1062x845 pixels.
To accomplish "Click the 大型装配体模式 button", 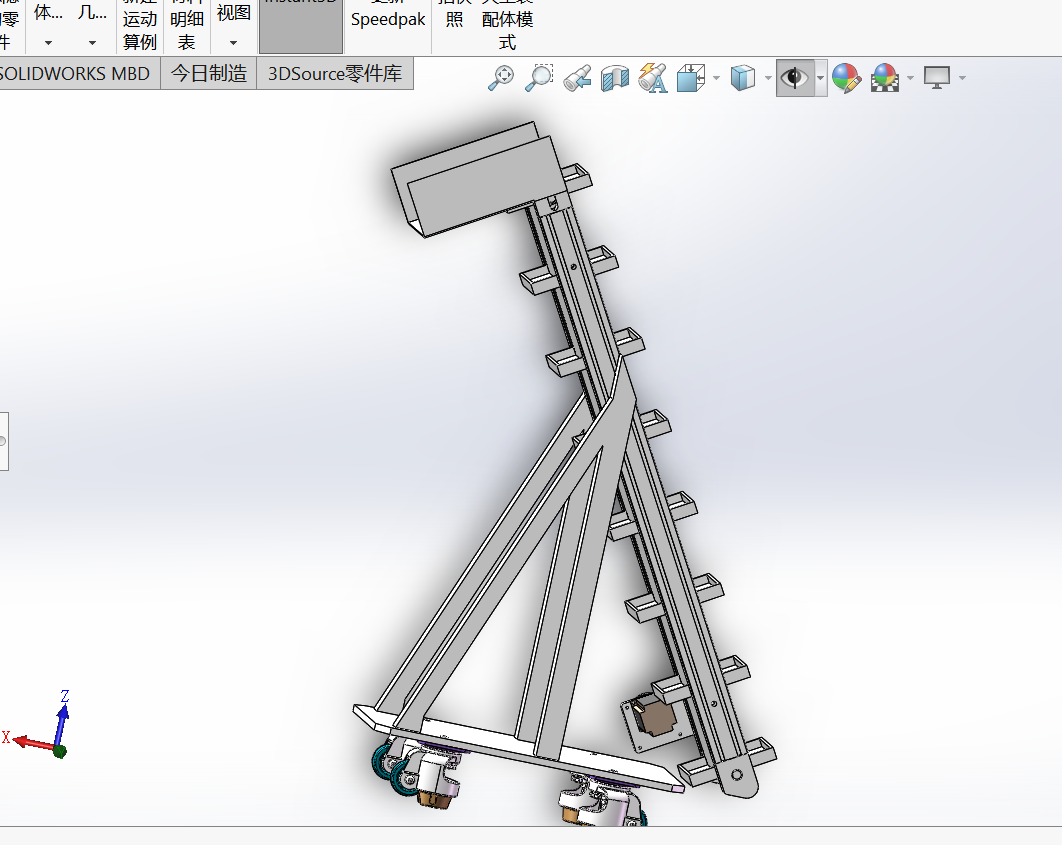I will (x=507, y=26).
